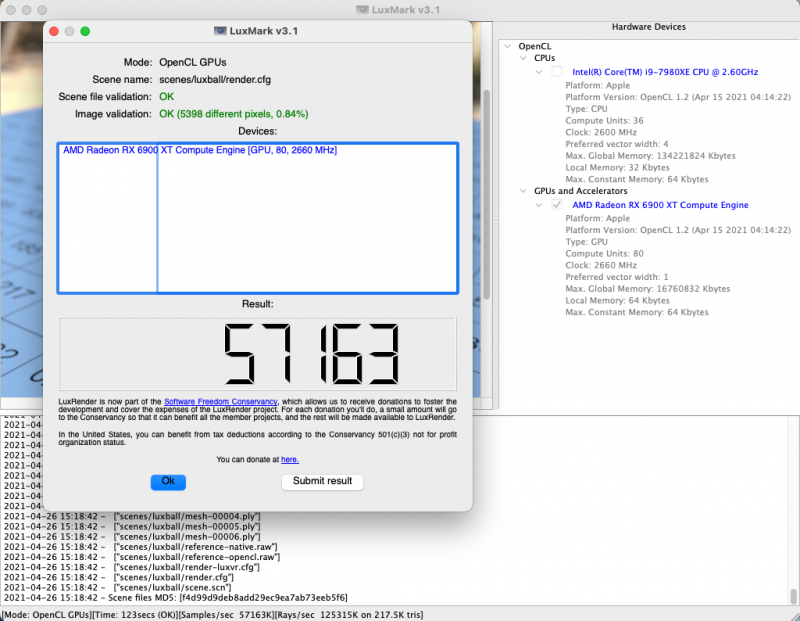Click the log line 'scenes/luxball/render-luxvr.cfg'

tap(132, 567)
